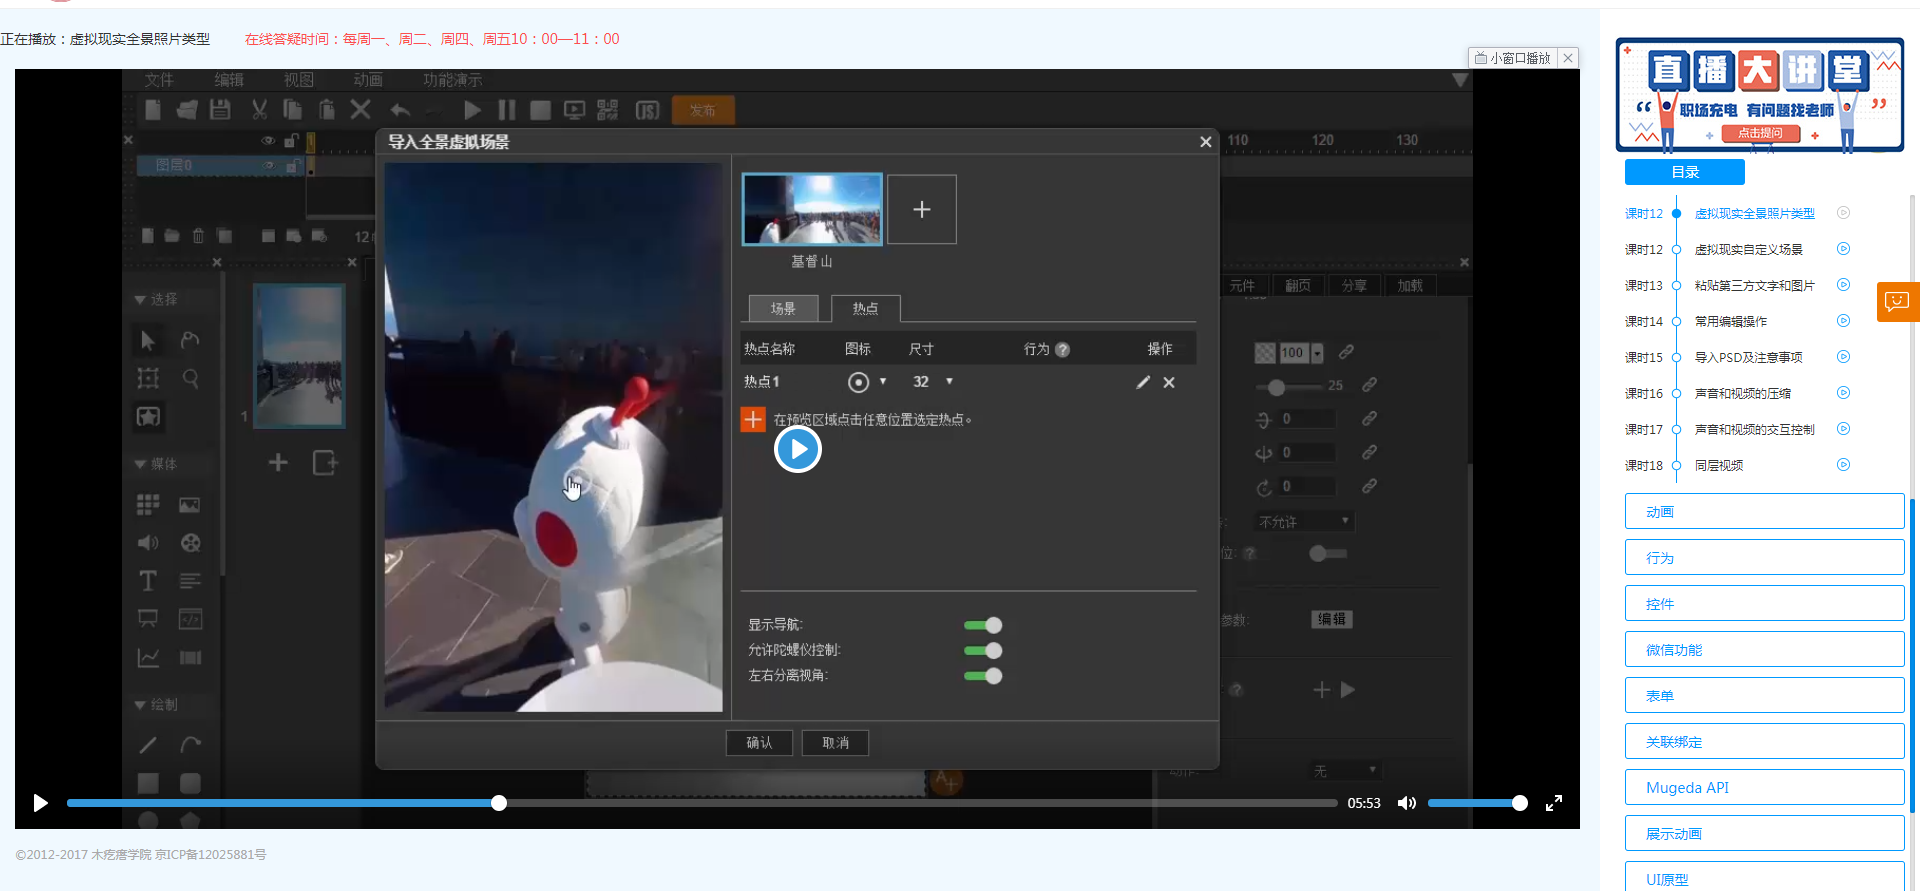The height and width of the screenshot is (891, 1920).
Task: Toggle eye visibility for layer 图层0
Action: click(x=269, y=166)
